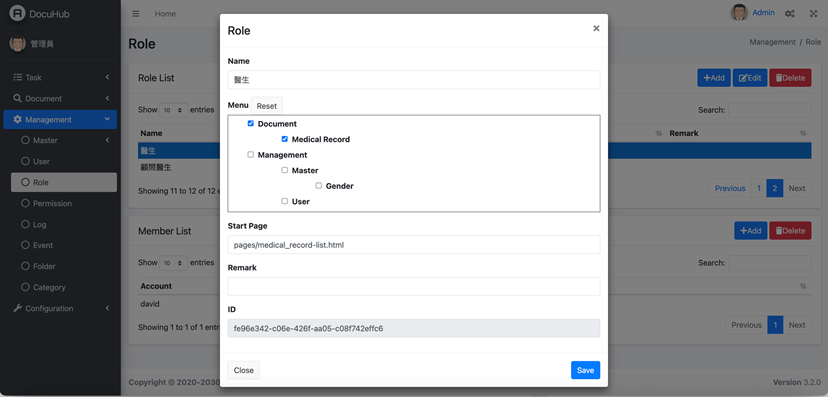The width and height of the screenshot is (828, 397).
Task: Click the circle icon next to Log
Action: click(x=25, y=224)
